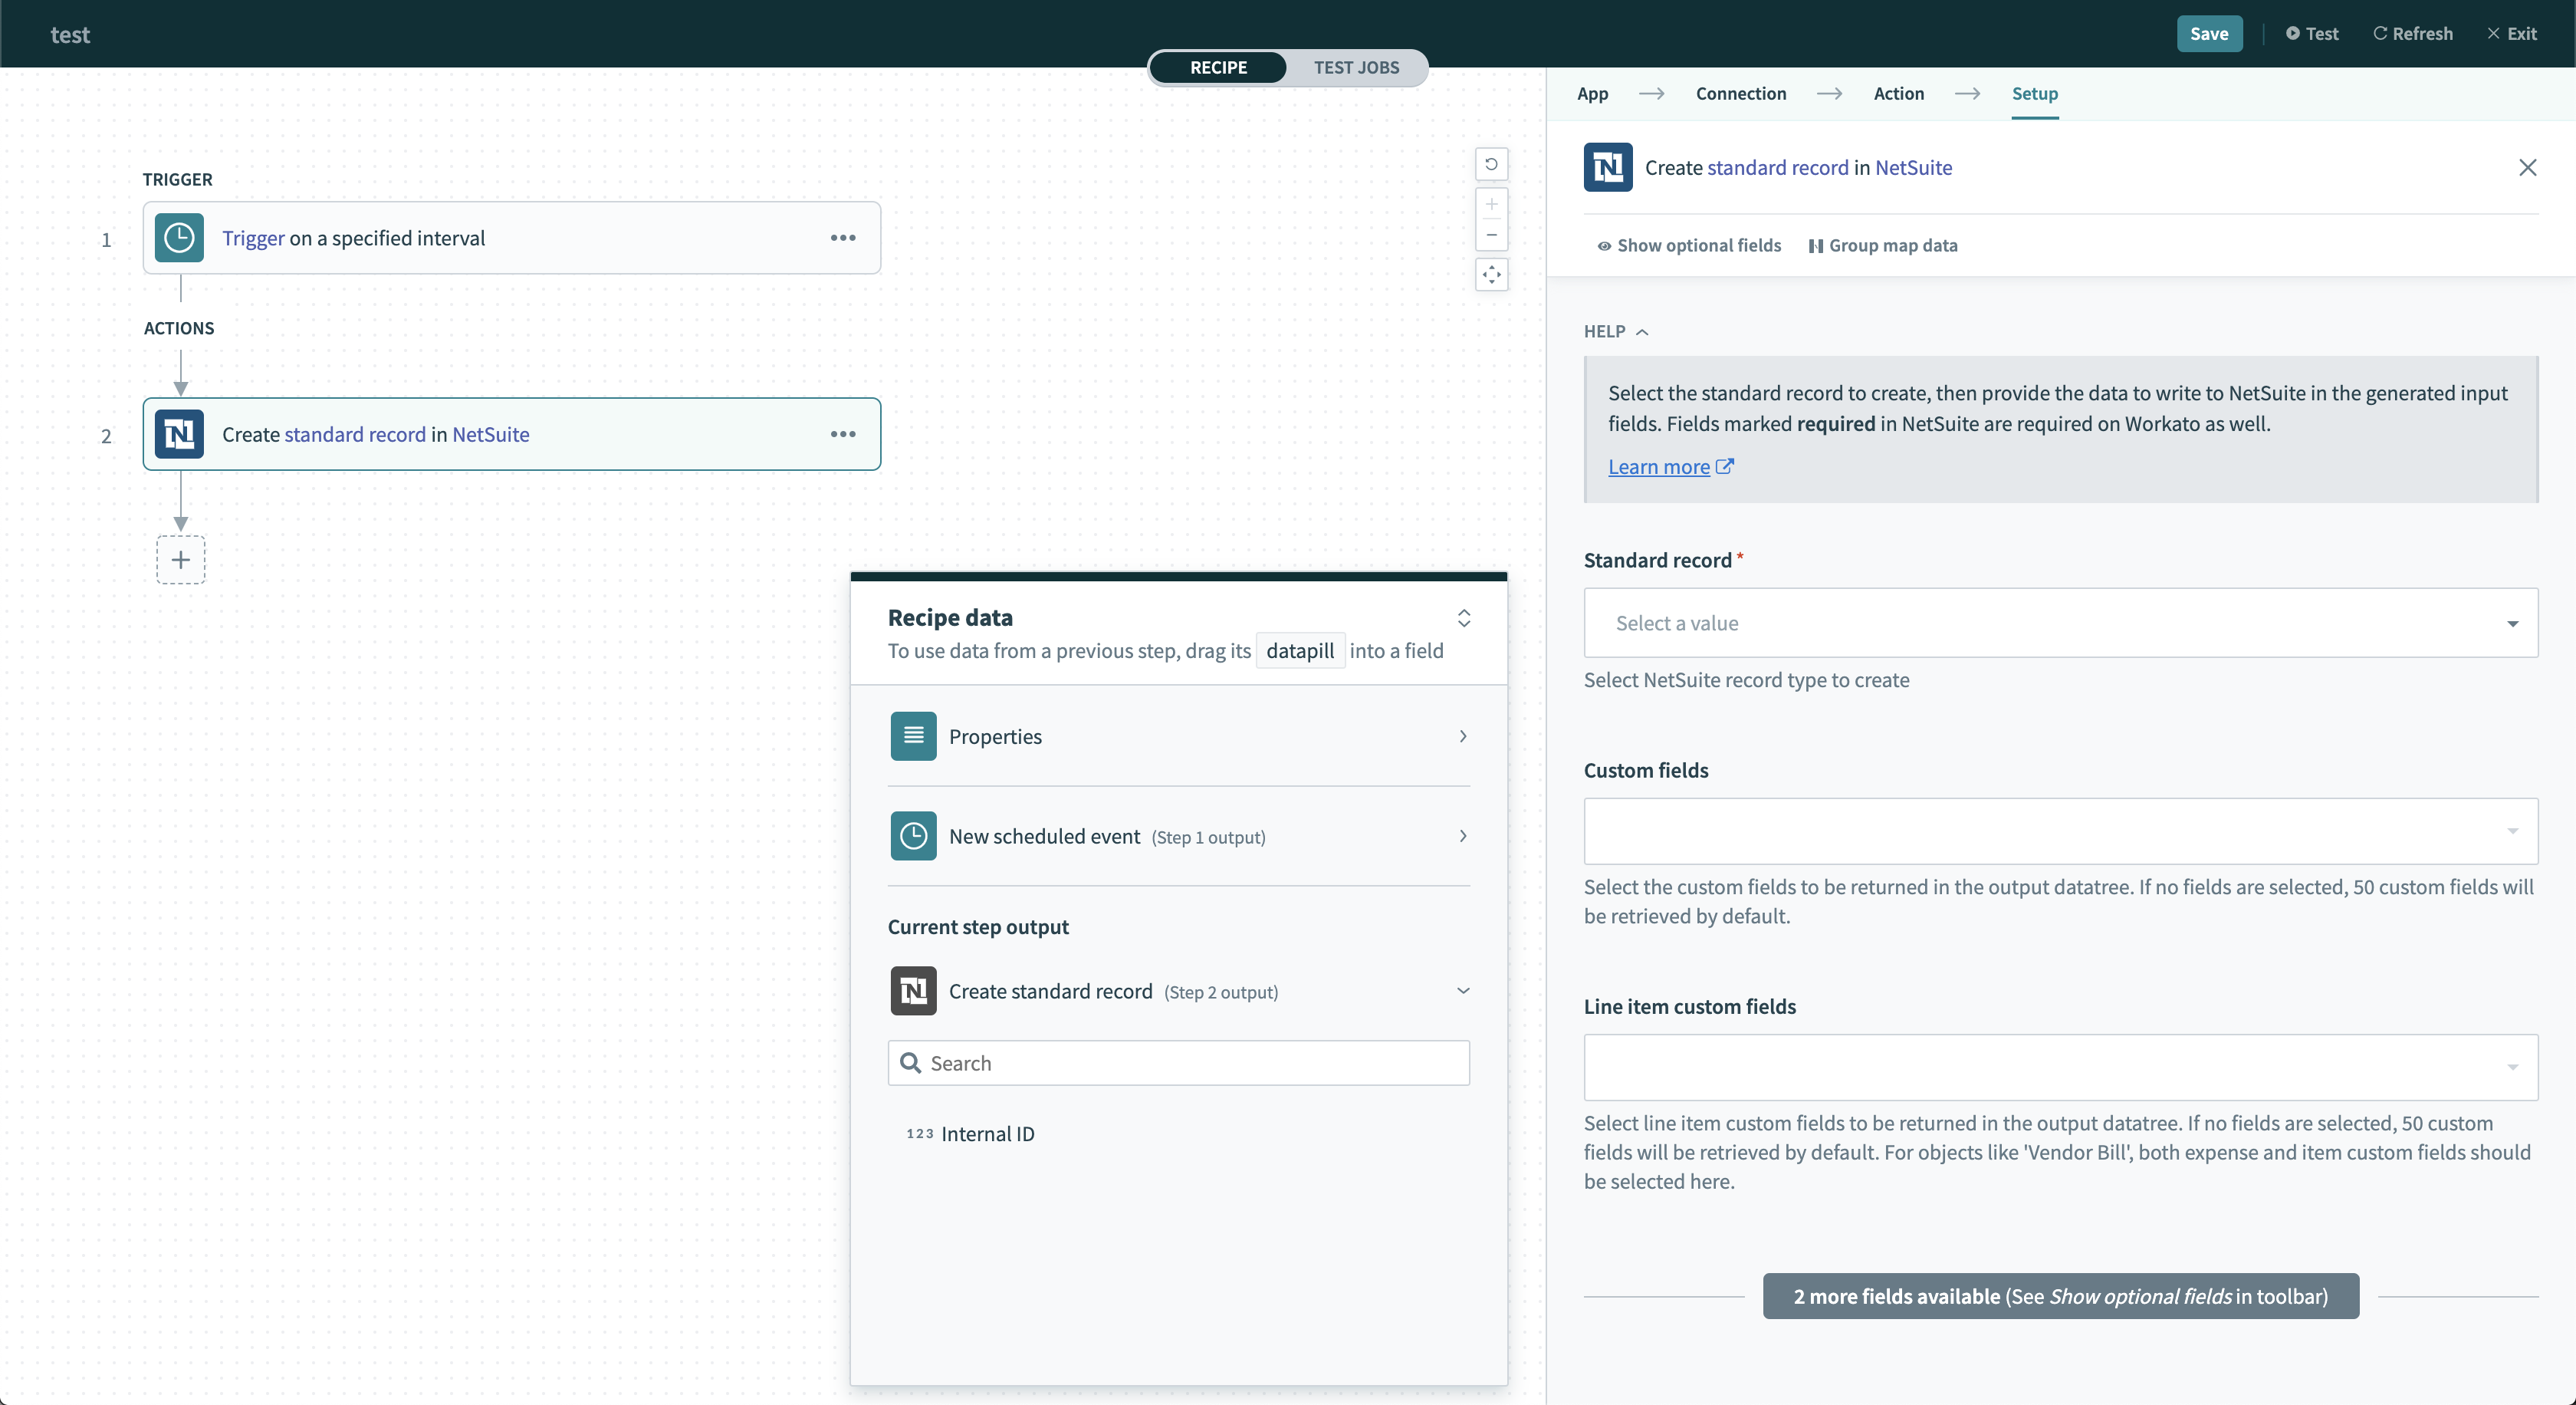Click the Properties icon in Recipe data panel
Screen dimensions: 2576x1405
[912, 736]
